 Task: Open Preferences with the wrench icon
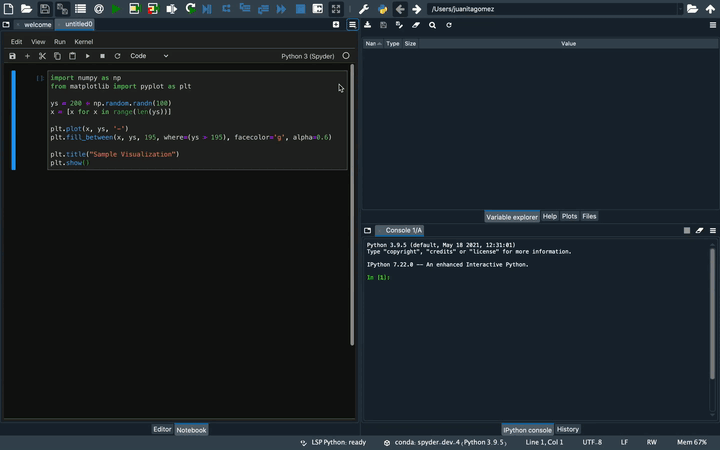point(364,9)
